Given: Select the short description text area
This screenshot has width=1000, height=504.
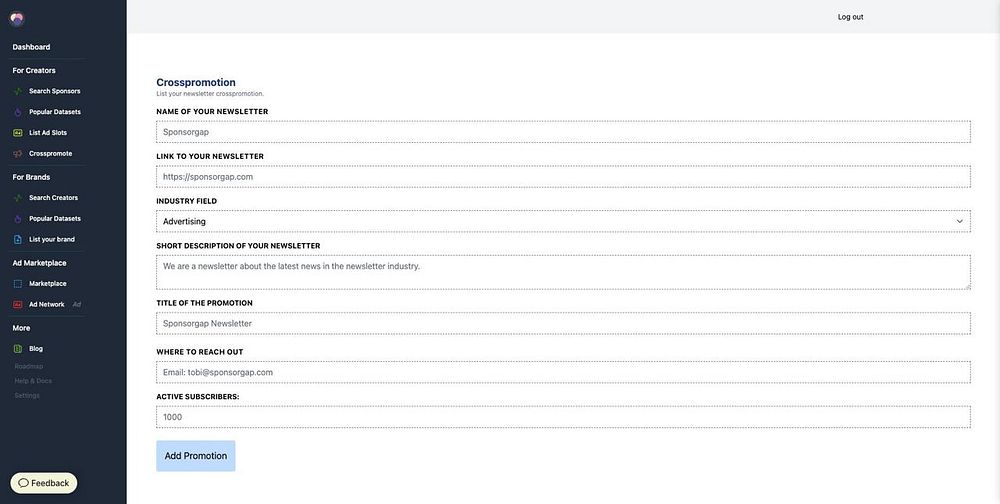Looking at the screenshot, I should (x=563, y=272).
